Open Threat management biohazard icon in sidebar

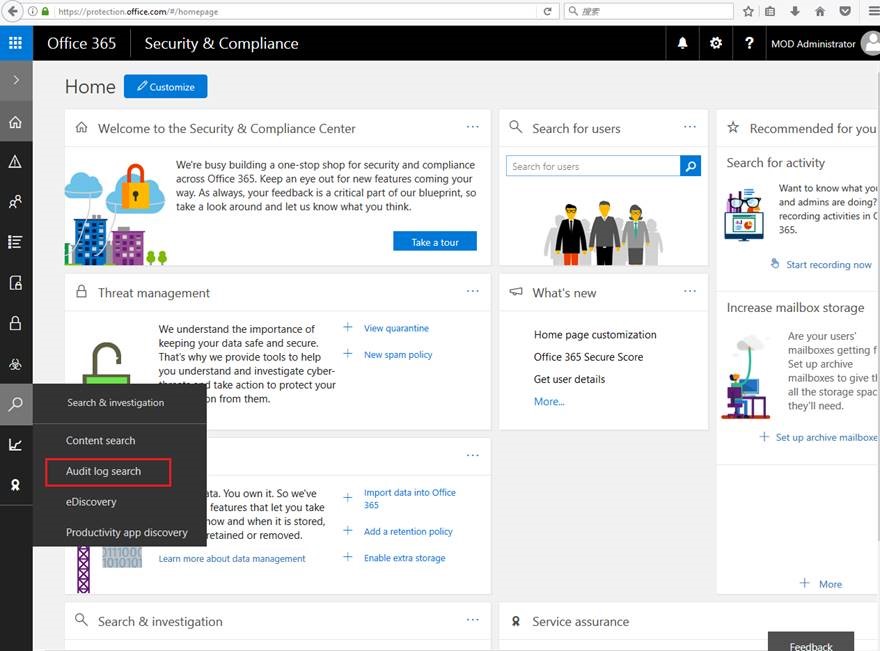[x=16, y=364]
